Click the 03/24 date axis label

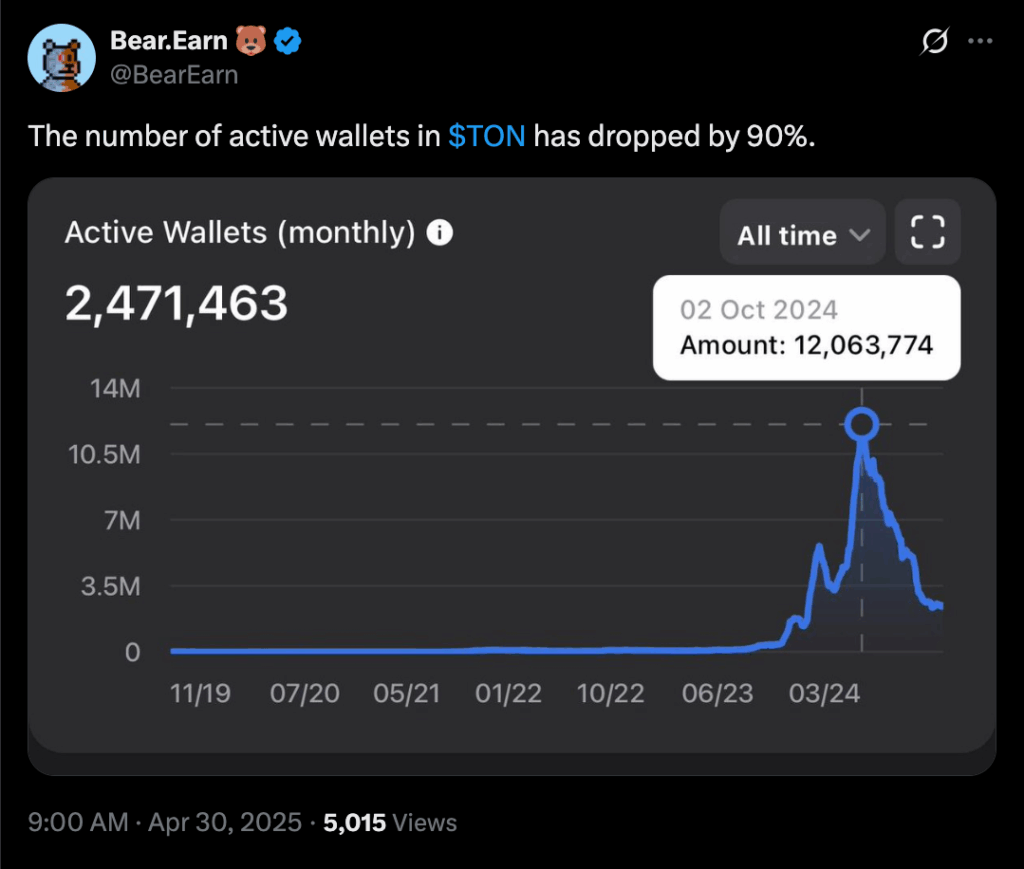(824, 694)
